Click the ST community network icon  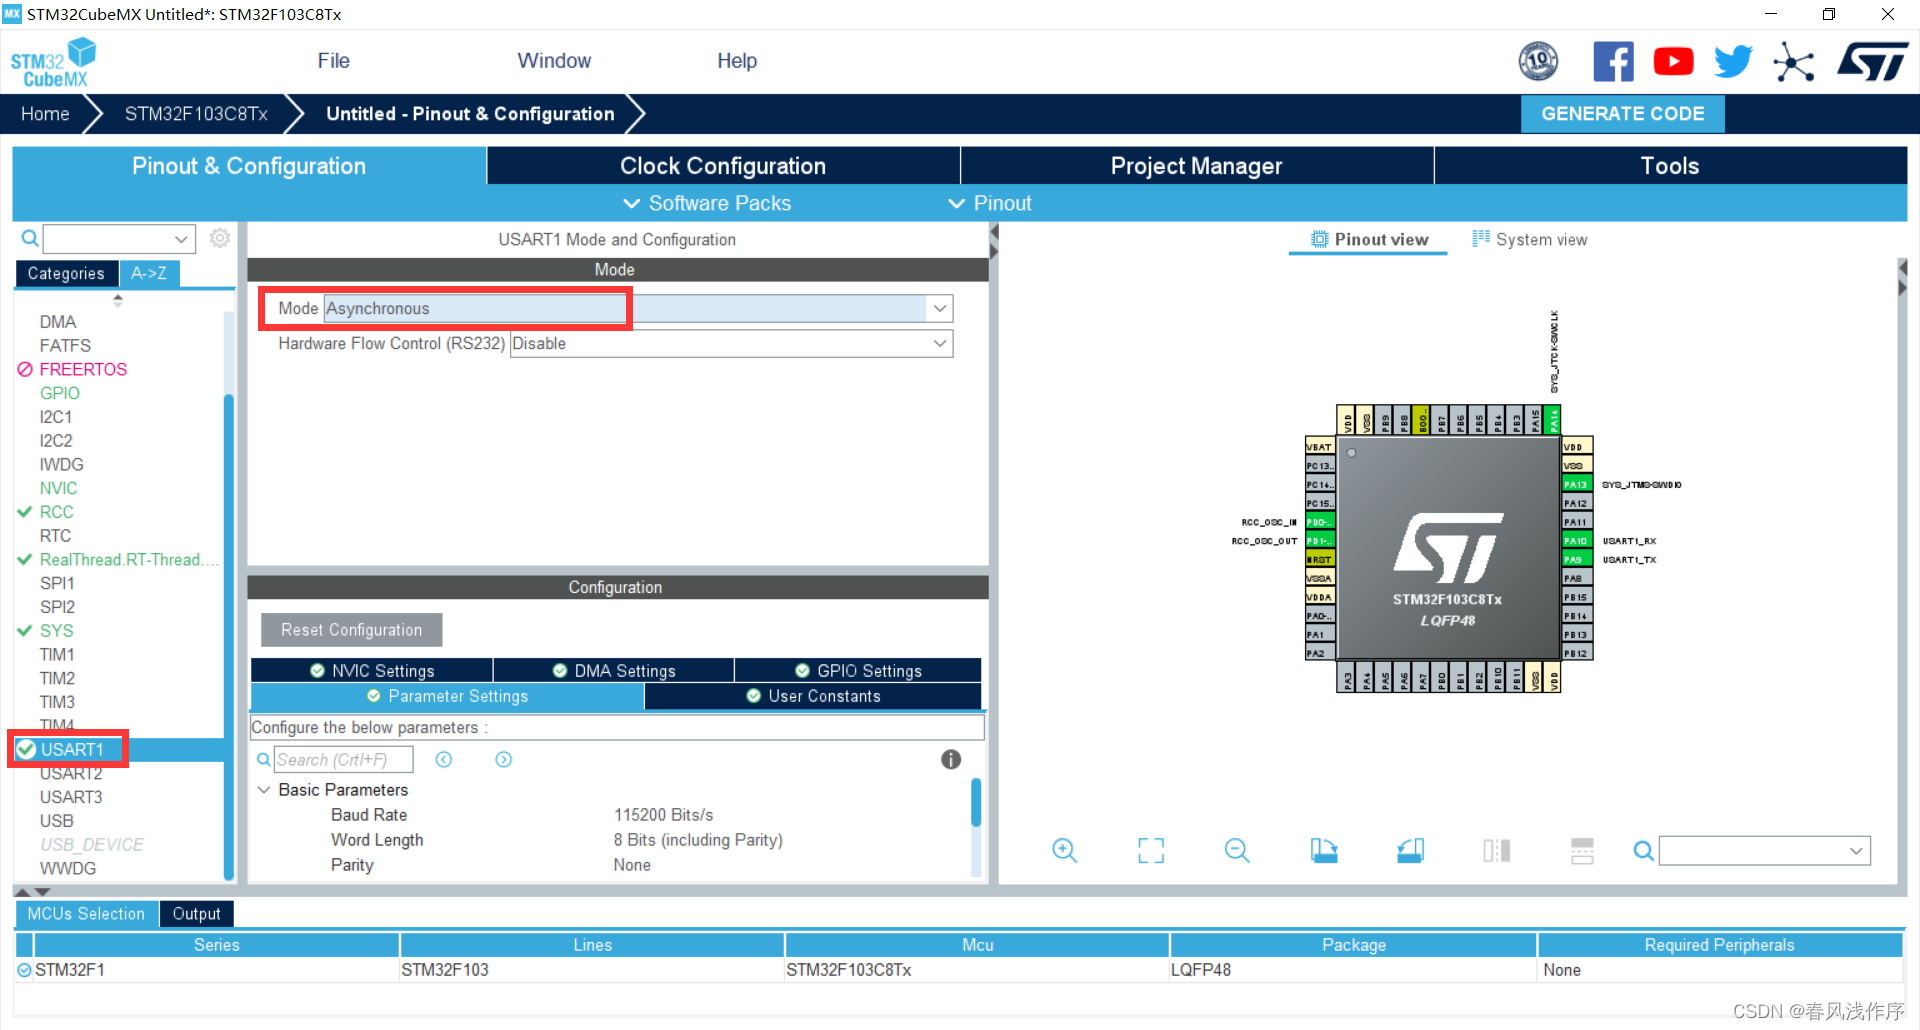pyautogui.click(x=1793, y=62)
